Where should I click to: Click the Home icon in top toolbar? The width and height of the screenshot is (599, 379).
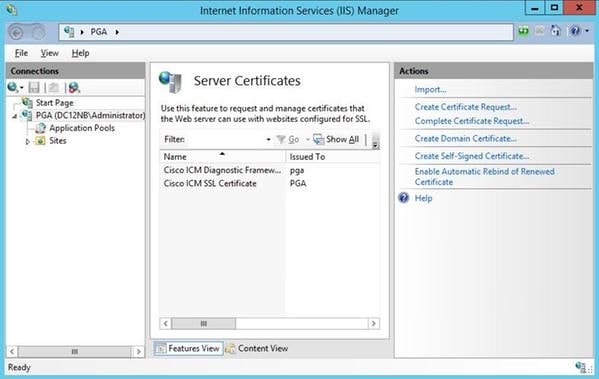(556, 31)
